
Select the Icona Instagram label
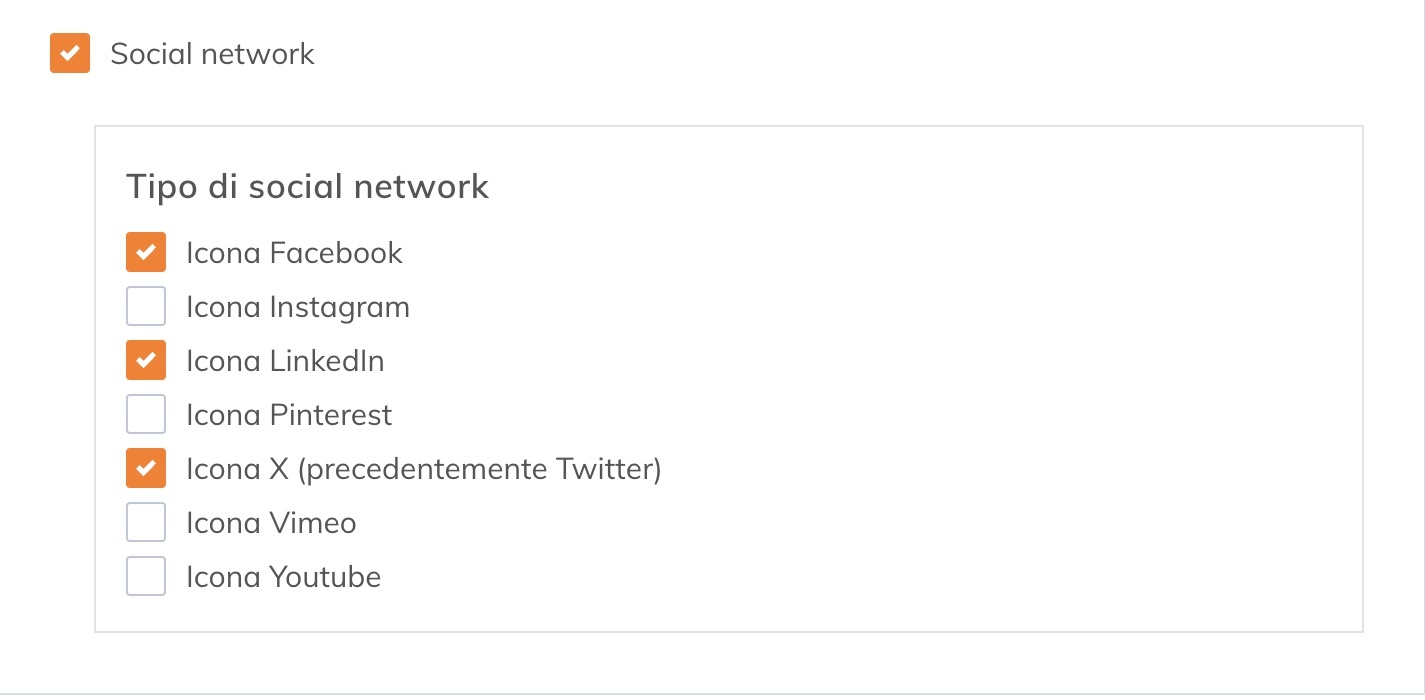298,306
